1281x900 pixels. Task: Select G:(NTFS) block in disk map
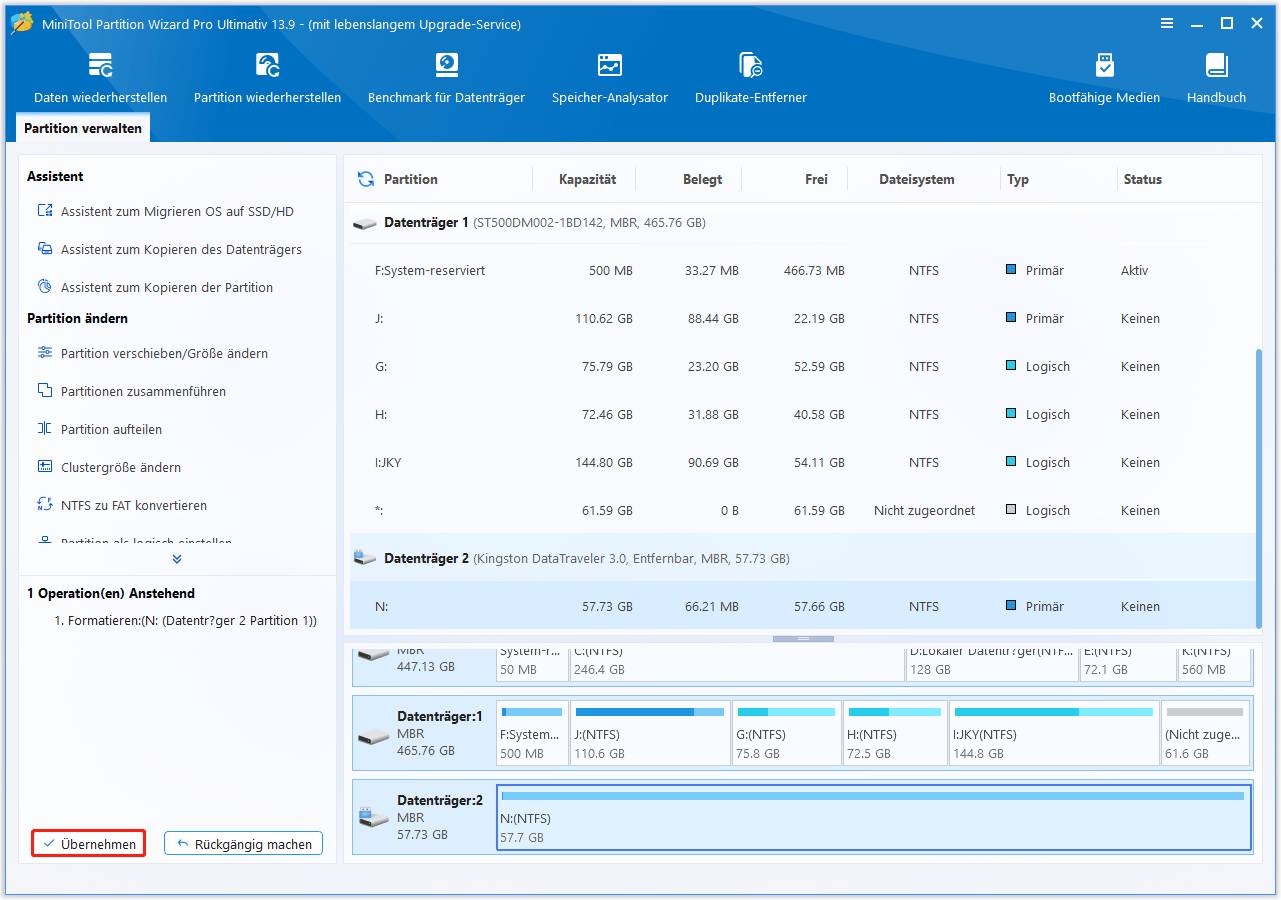tap(786, 732)
